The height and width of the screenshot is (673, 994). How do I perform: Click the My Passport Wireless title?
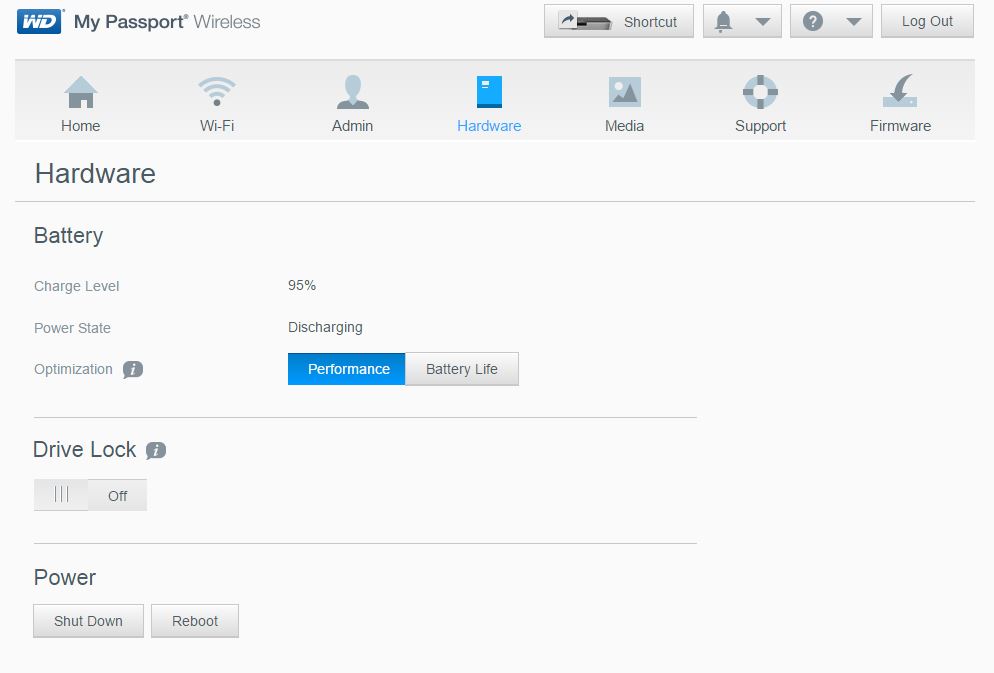(167, 22)
